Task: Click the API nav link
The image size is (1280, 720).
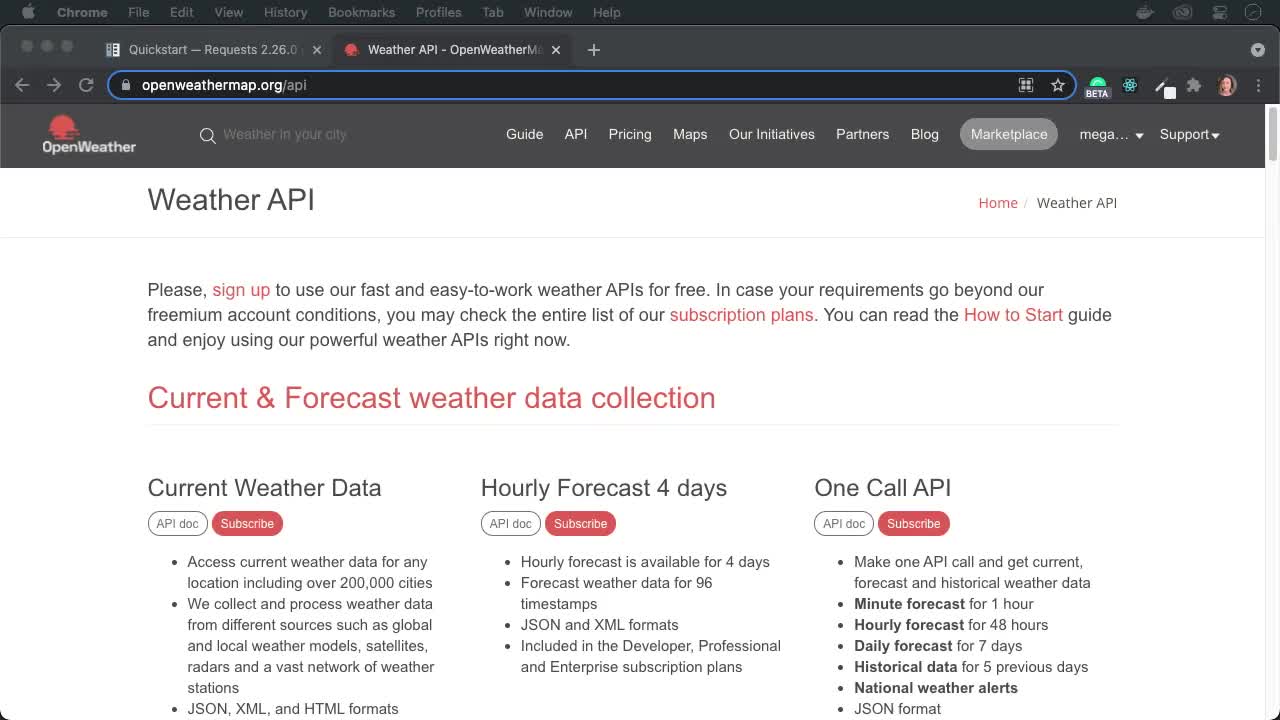Action: [x=575, y=134]
